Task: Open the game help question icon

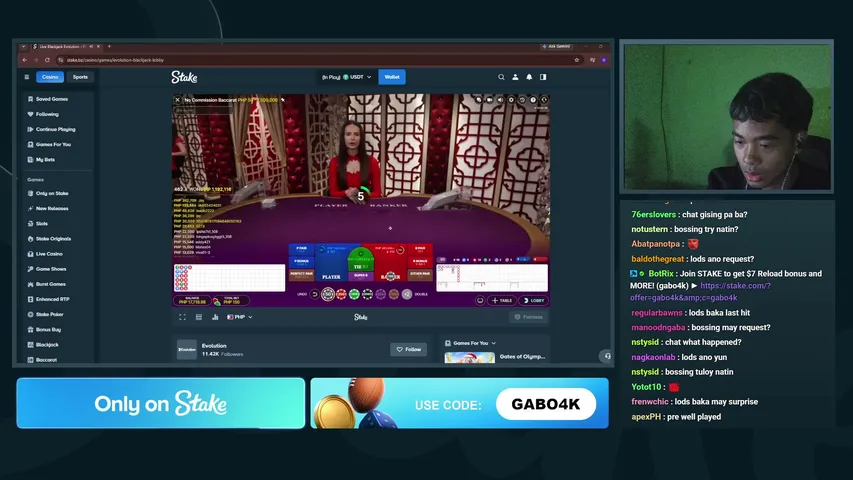Action: coord(533,100)
